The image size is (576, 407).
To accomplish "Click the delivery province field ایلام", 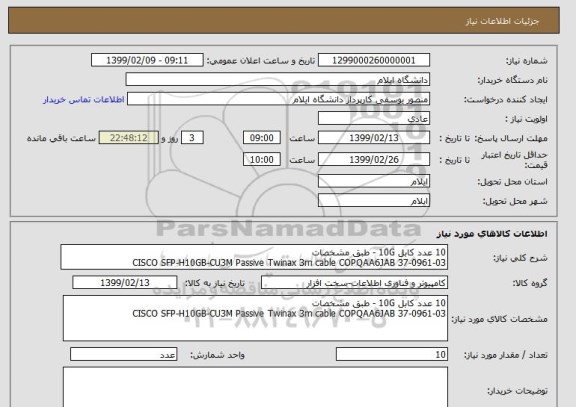I will point(374,181).
